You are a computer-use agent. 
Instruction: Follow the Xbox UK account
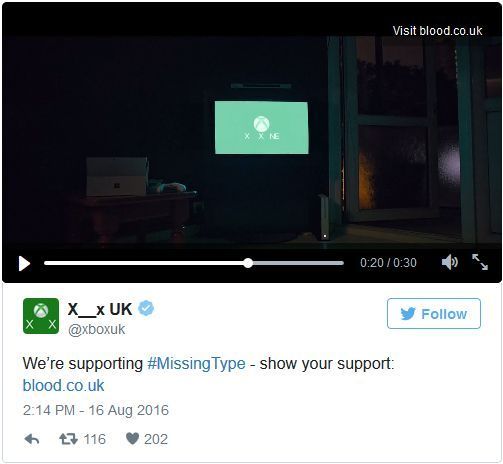434,314
